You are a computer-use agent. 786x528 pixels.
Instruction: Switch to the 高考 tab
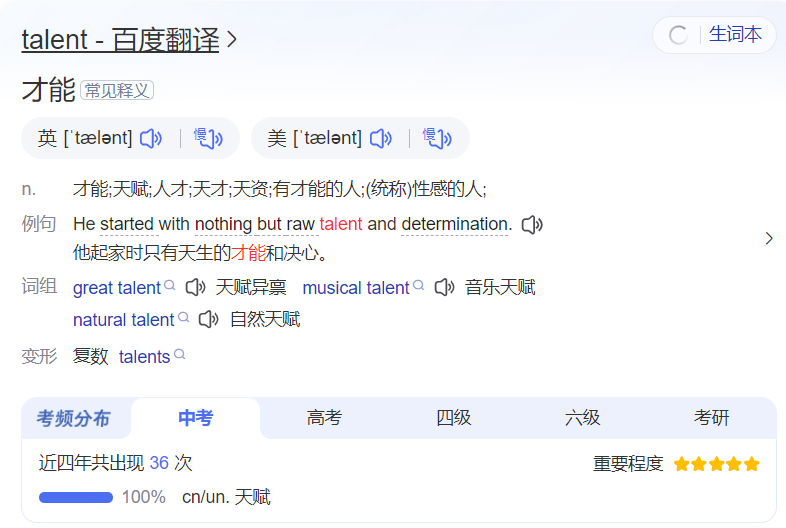(324, 418)
